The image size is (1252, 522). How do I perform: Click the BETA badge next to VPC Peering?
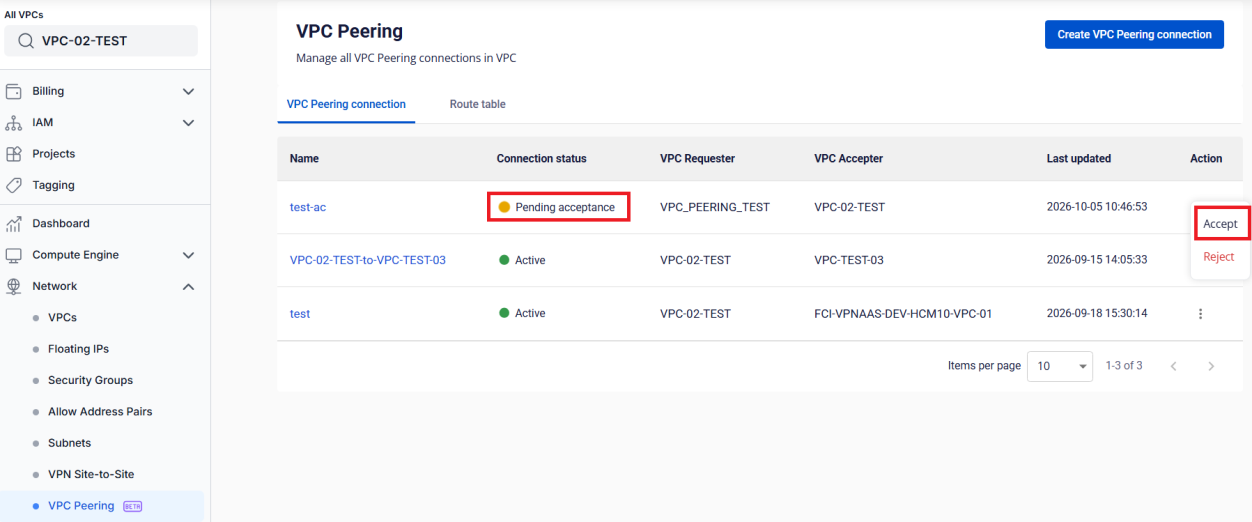(x=132, y=506)
